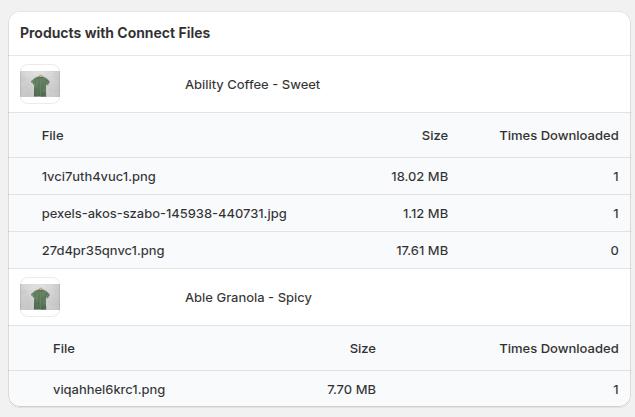This screenshot has height=417, width=635.
Task: Open the Able Granola - Spicy product
Action: coord(248,298)
